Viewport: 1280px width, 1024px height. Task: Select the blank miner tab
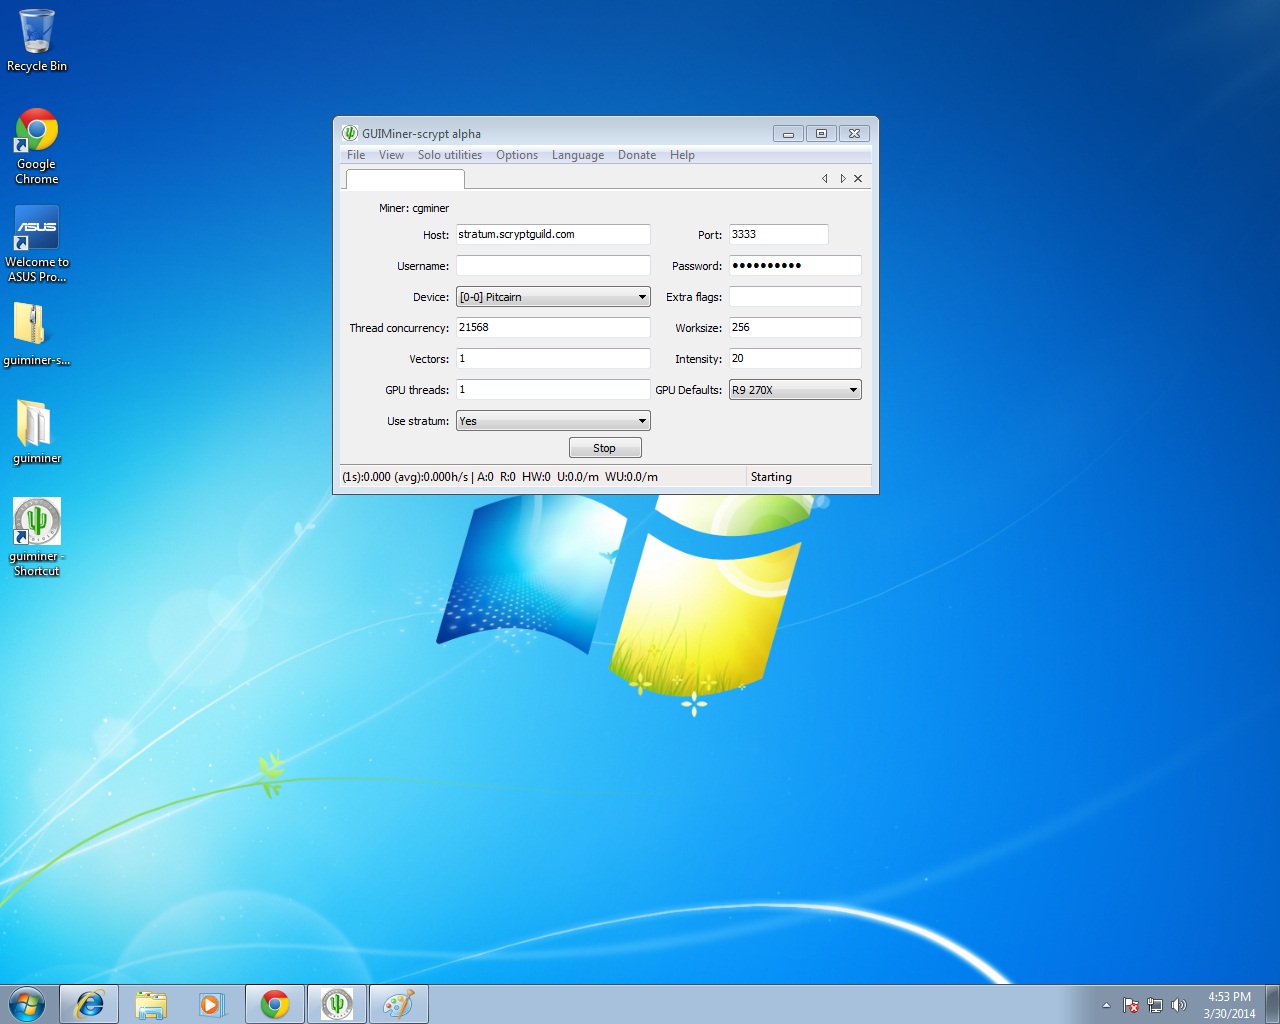405,179
